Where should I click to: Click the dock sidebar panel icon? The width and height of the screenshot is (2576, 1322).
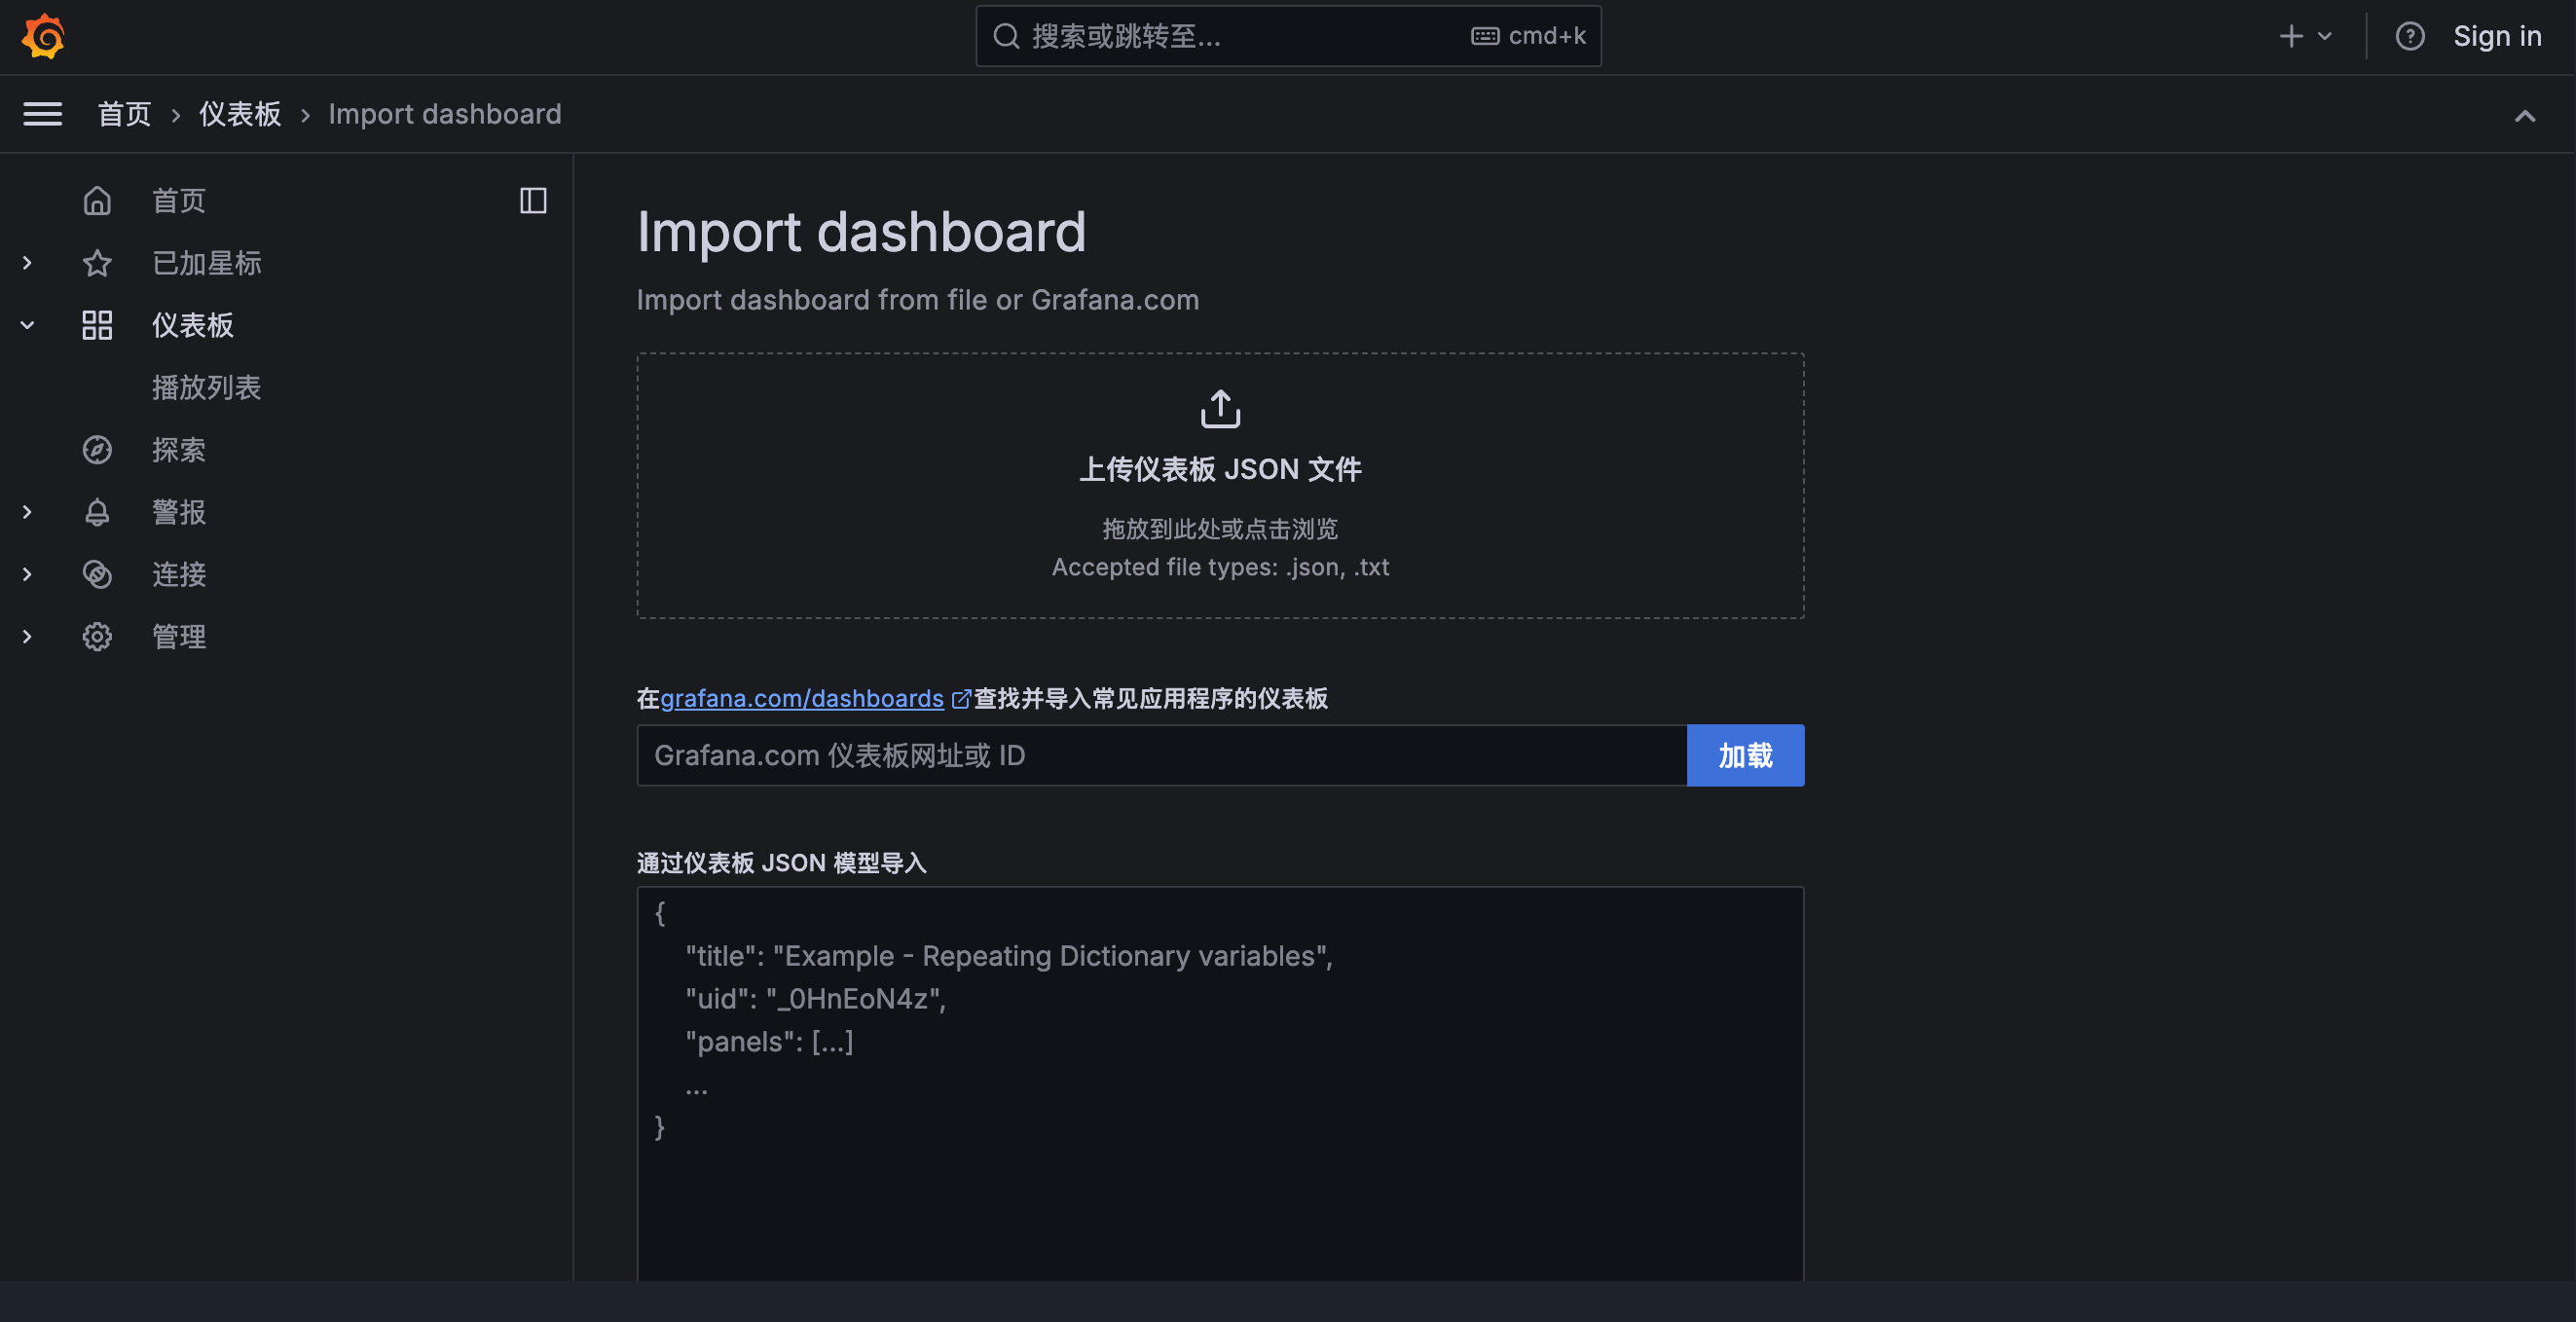click(x=533, y=201)
